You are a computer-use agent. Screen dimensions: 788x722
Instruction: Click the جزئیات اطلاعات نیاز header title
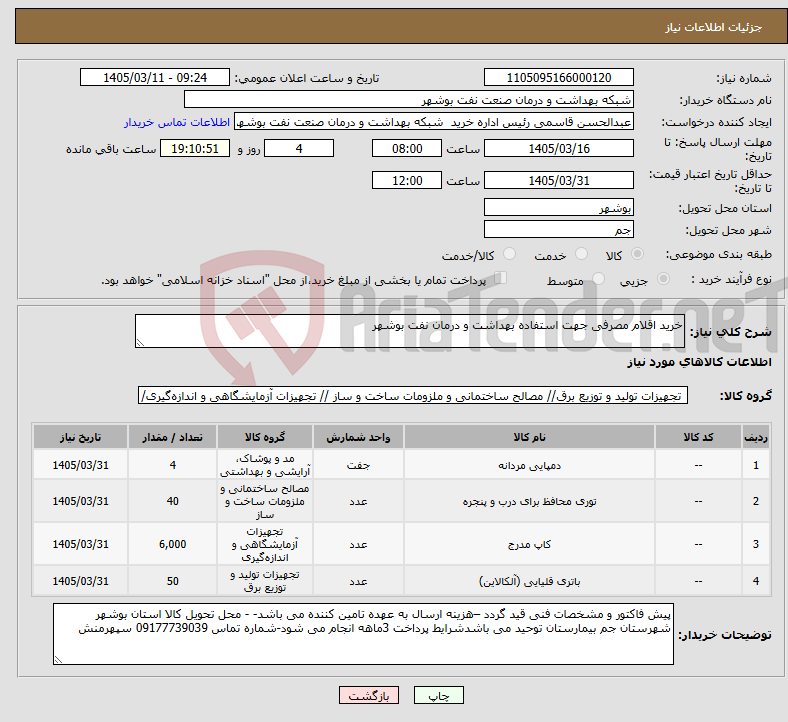coord(714,27)
